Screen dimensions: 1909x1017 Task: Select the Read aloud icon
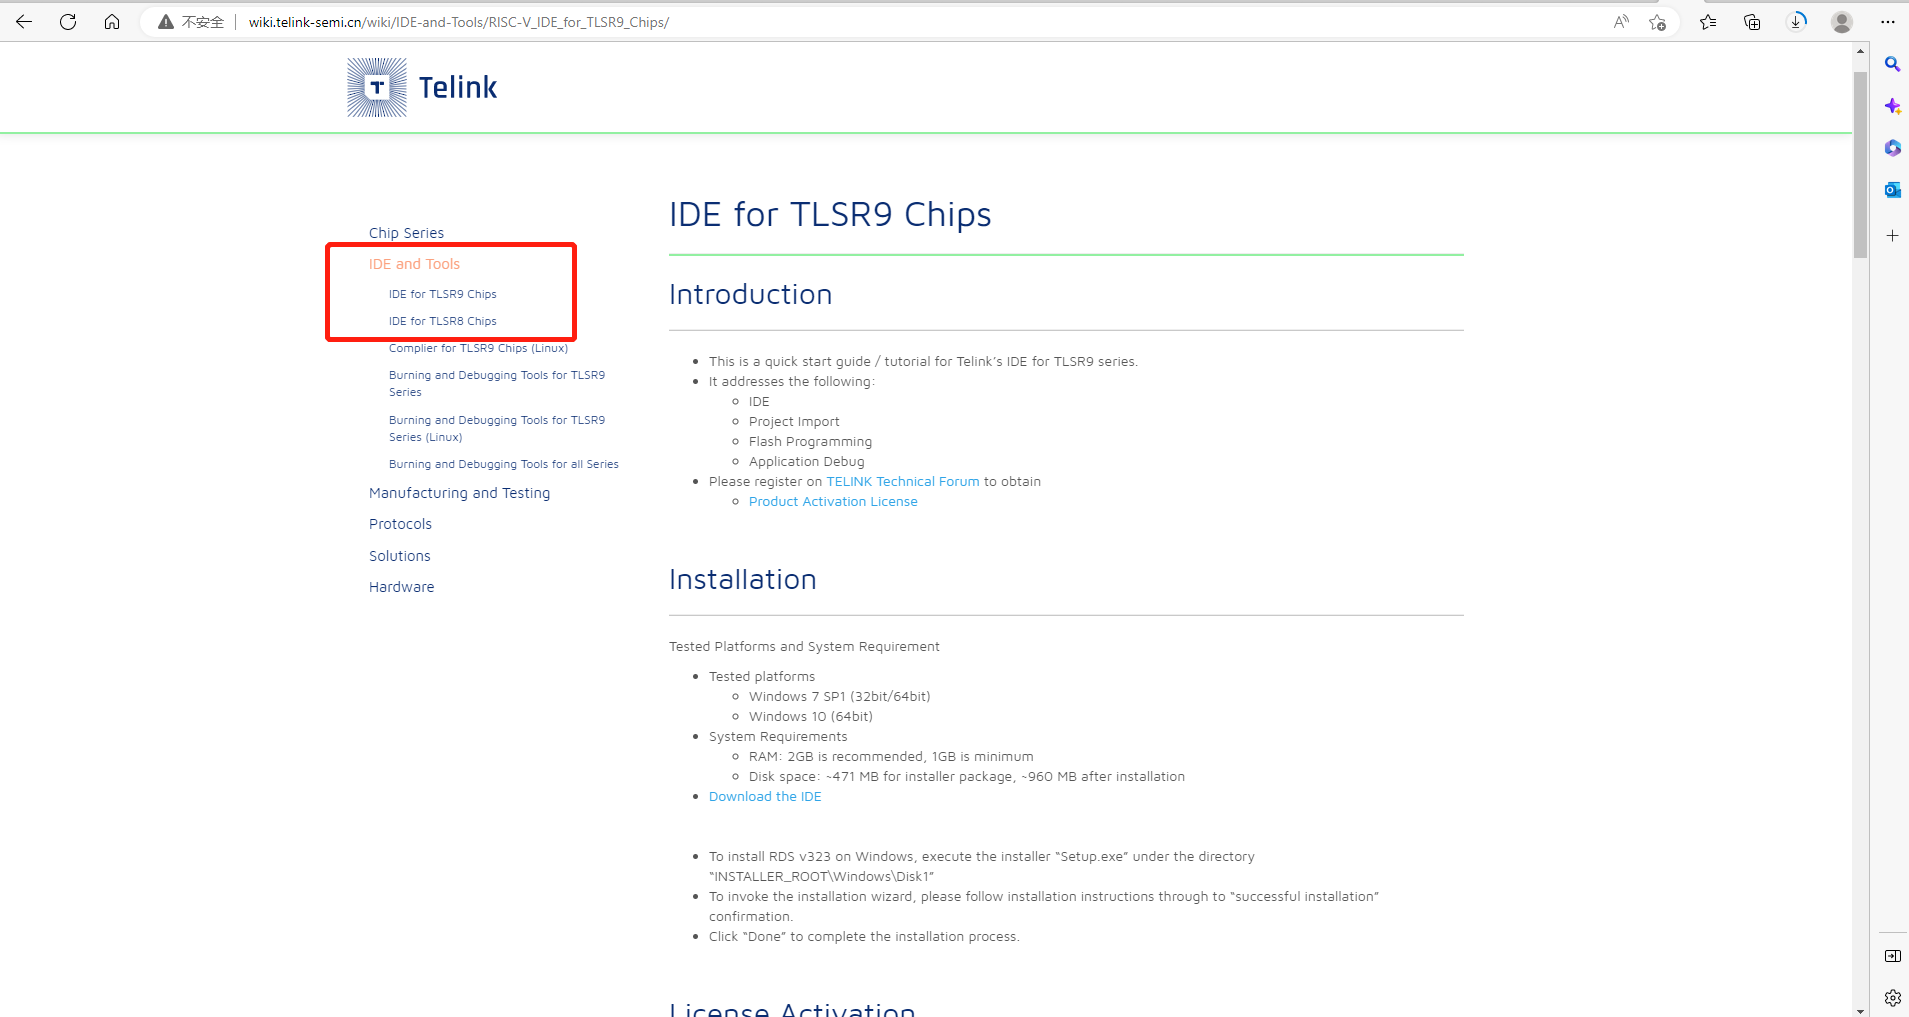(x=1620, y=21)
